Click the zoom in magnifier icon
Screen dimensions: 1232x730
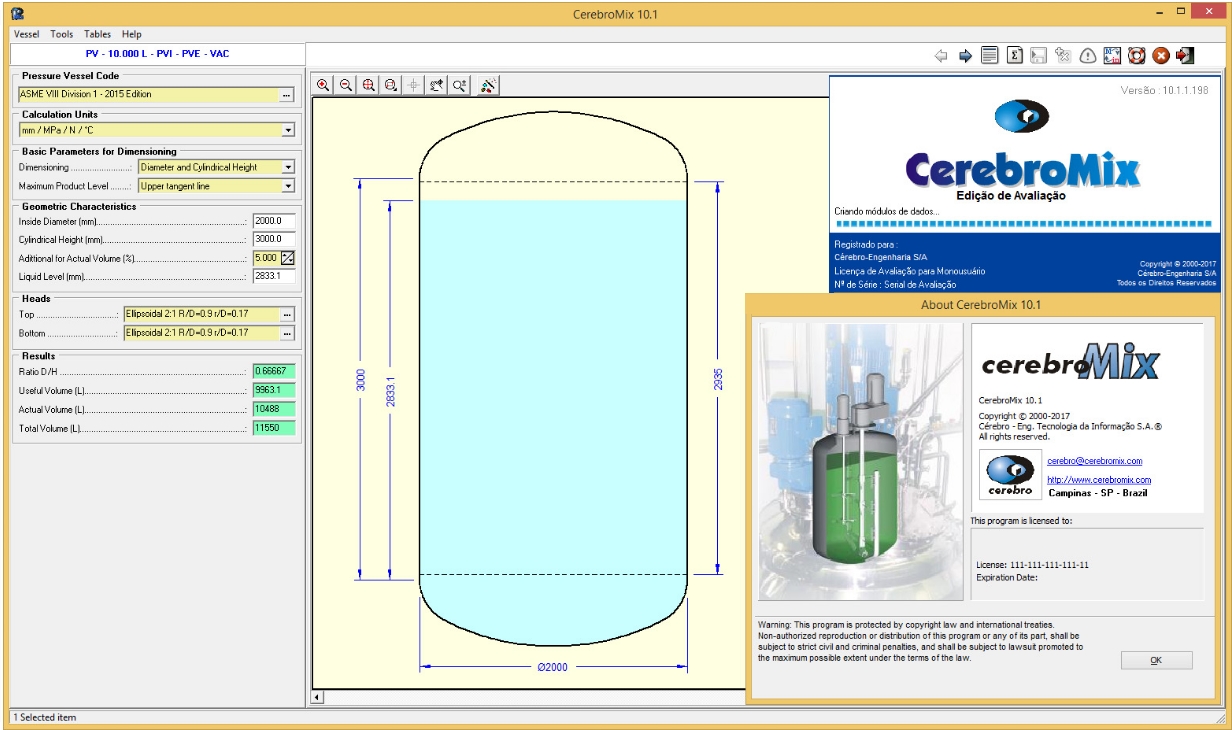click(x=323, y=86)
